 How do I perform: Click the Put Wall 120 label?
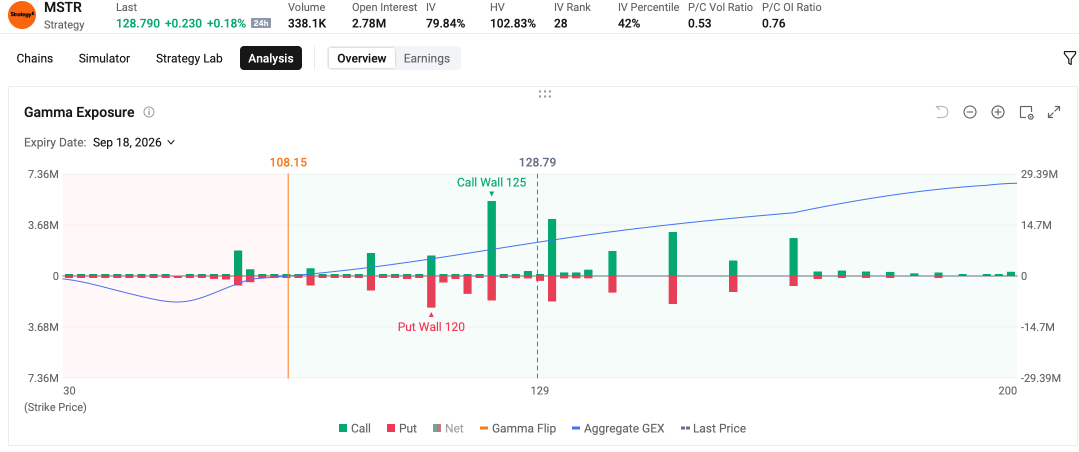click(431, 327)
